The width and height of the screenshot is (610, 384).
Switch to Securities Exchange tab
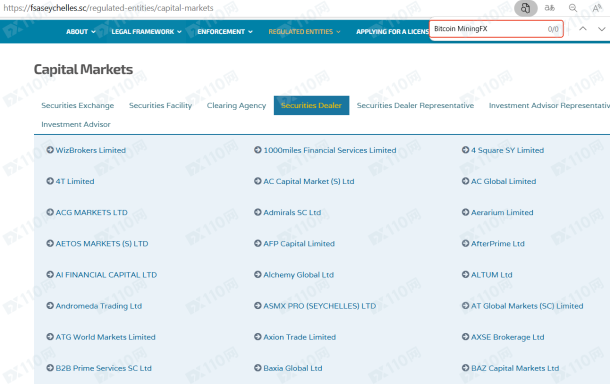coord(78,105)
